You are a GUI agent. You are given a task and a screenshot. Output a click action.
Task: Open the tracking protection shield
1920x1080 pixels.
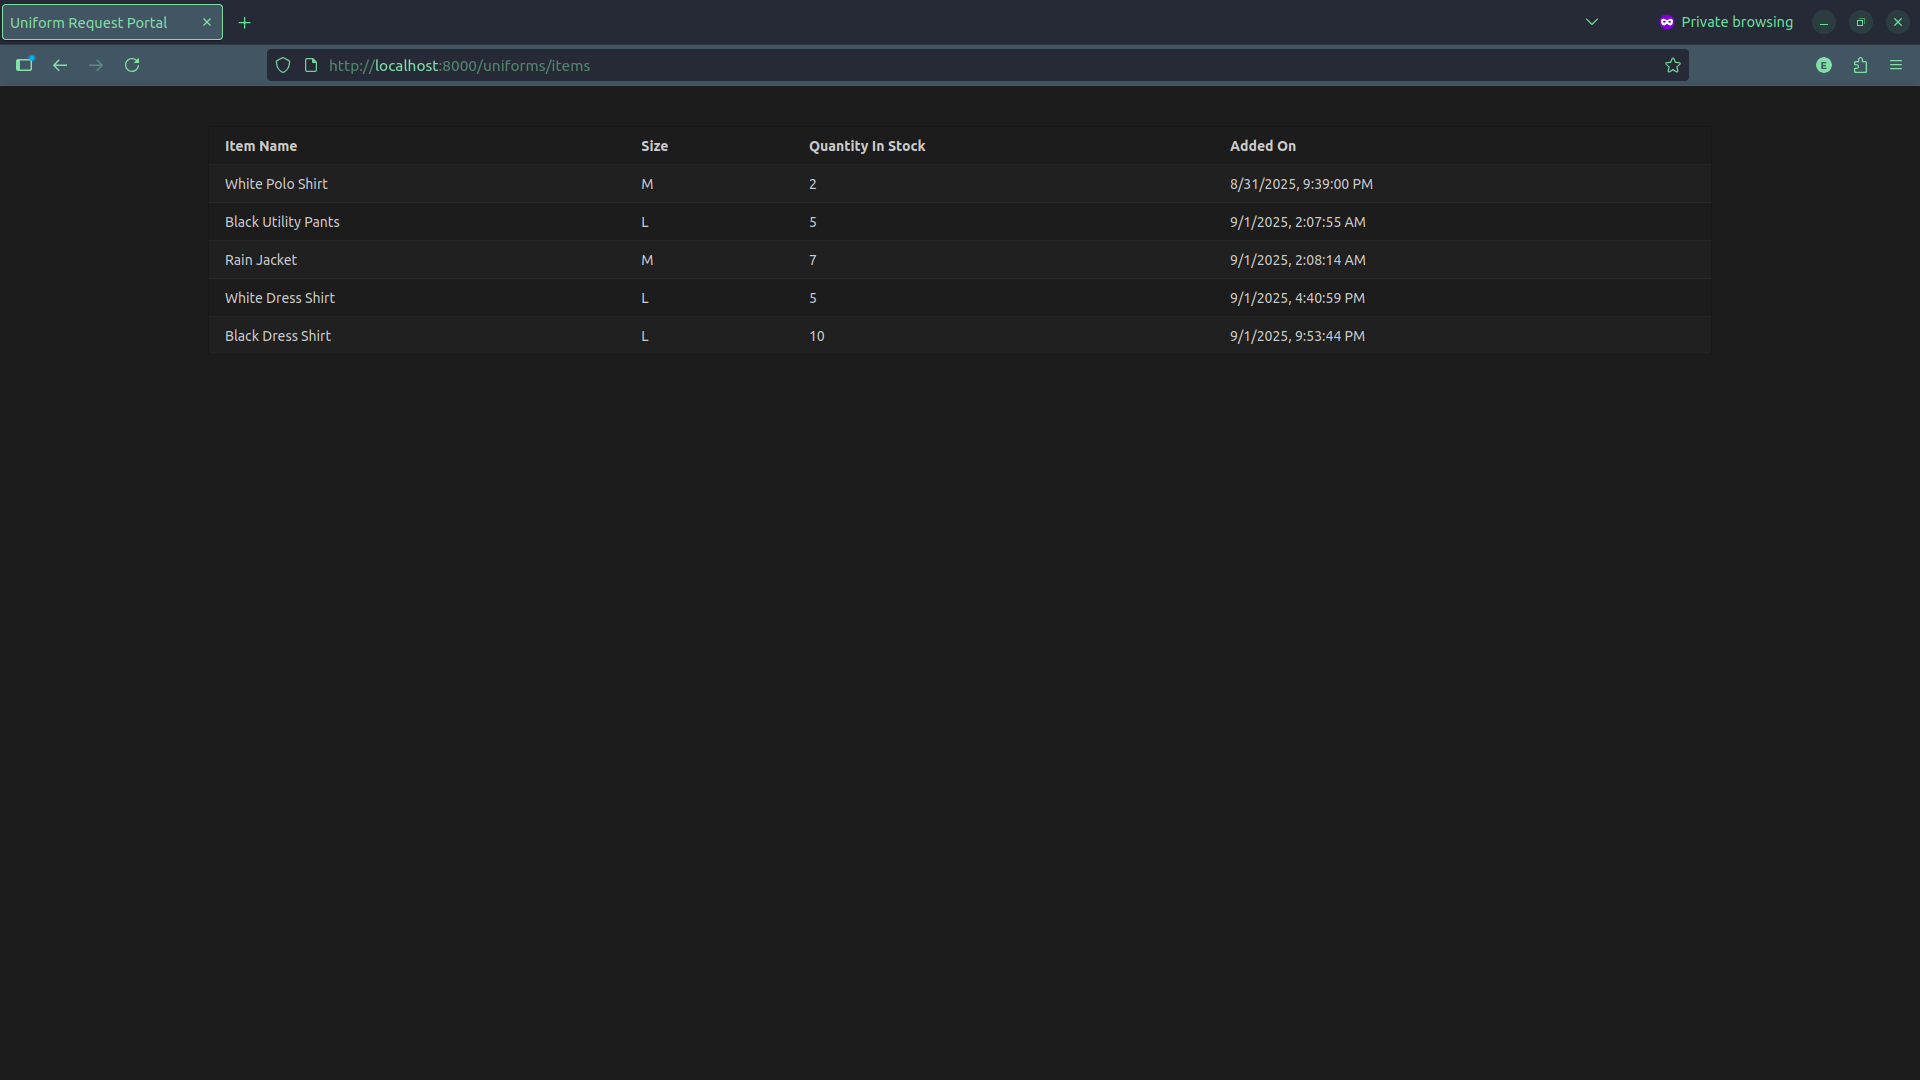click(x=283, y=64)
